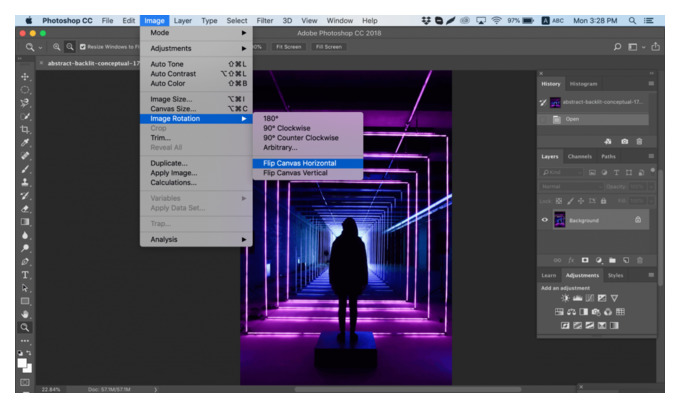
Task: Add Color Balance adjustment scales icon
Action: tap(572, 312)
